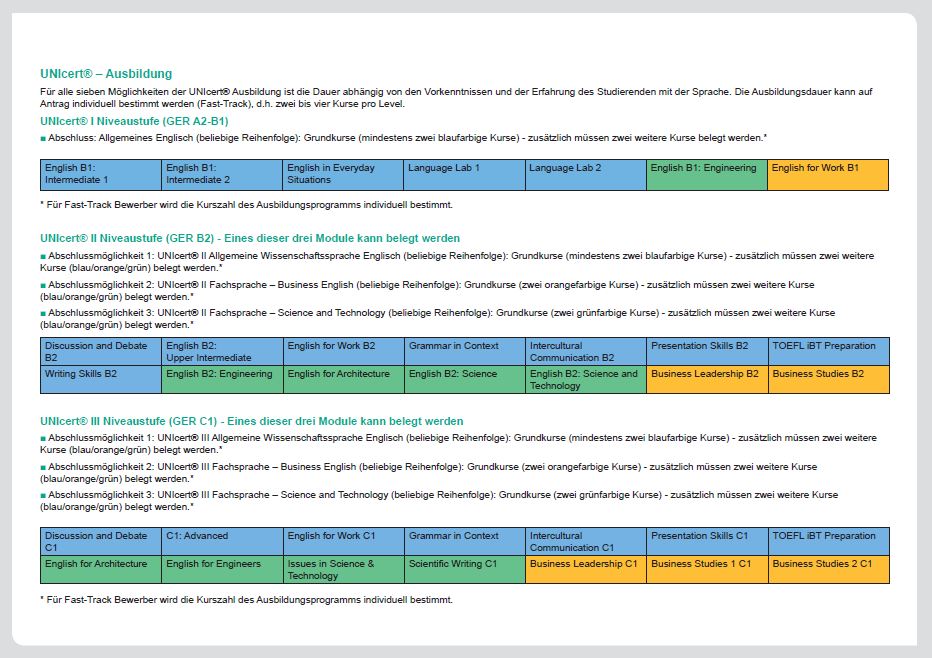Select the Business Studies 2 C1 cell
The image size is (932, 658).
click(x=829, y=569)
